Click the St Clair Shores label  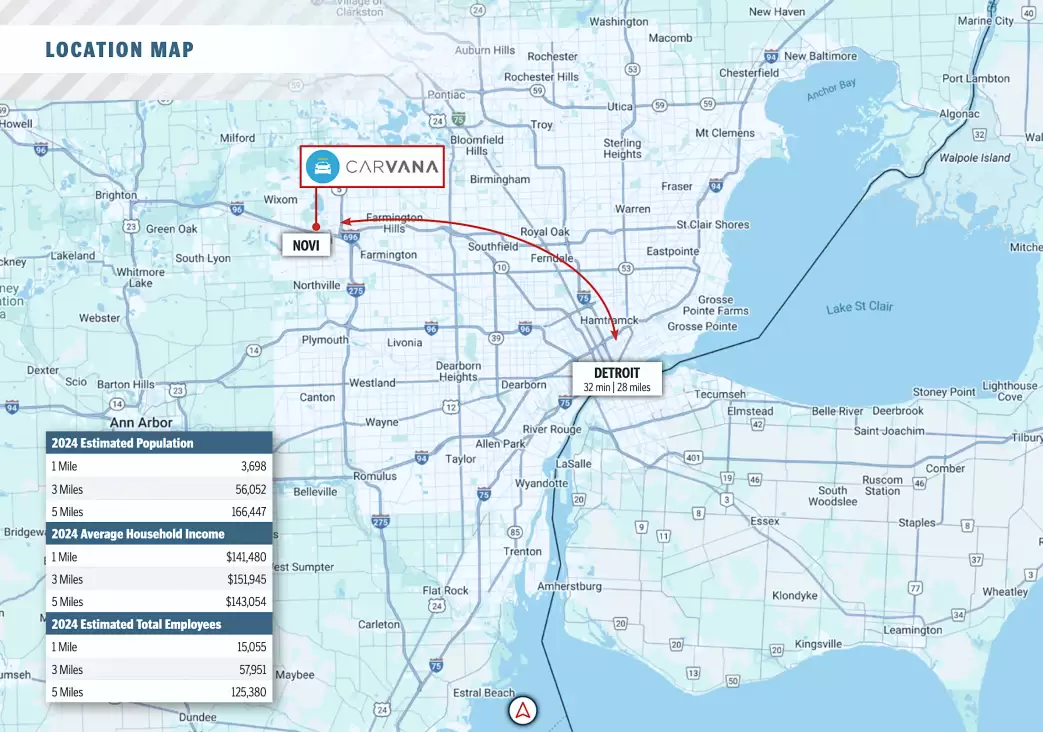(713, 225)
